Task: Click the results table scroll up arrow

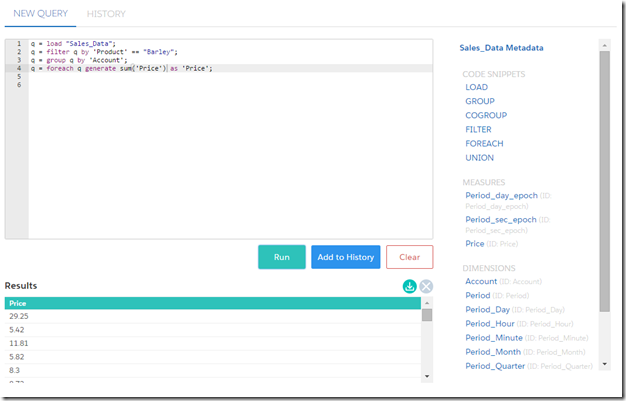Action: click(427, 303)
